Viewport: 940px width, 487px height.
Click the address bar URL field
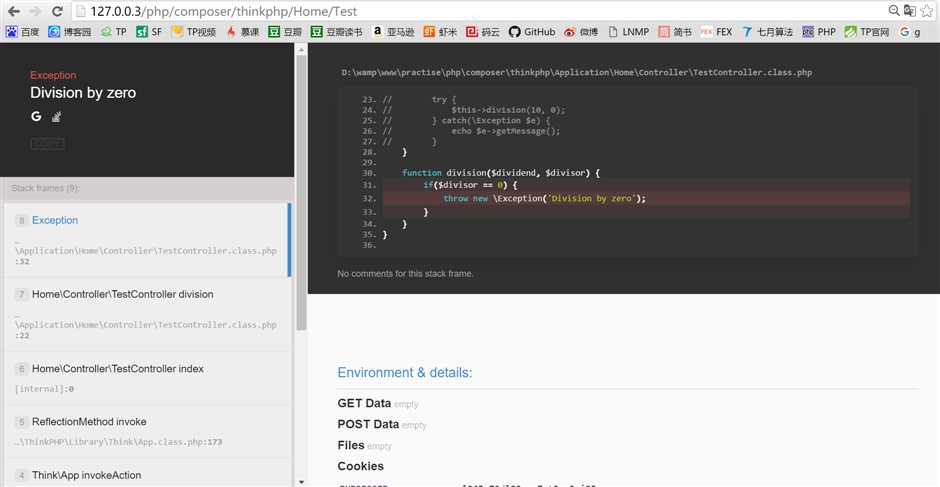pyautogui.click(x=480, y=11)
